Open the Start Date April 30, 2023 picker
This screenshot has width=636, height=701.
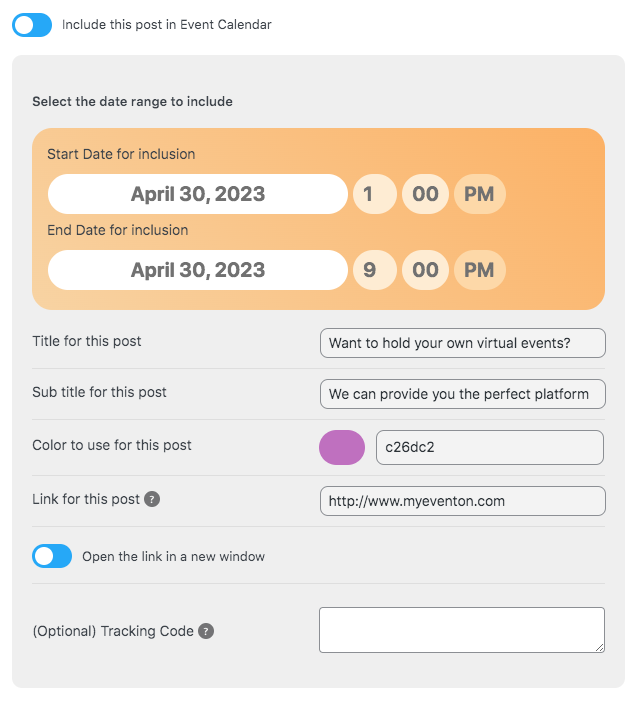(x=198, y=194)
